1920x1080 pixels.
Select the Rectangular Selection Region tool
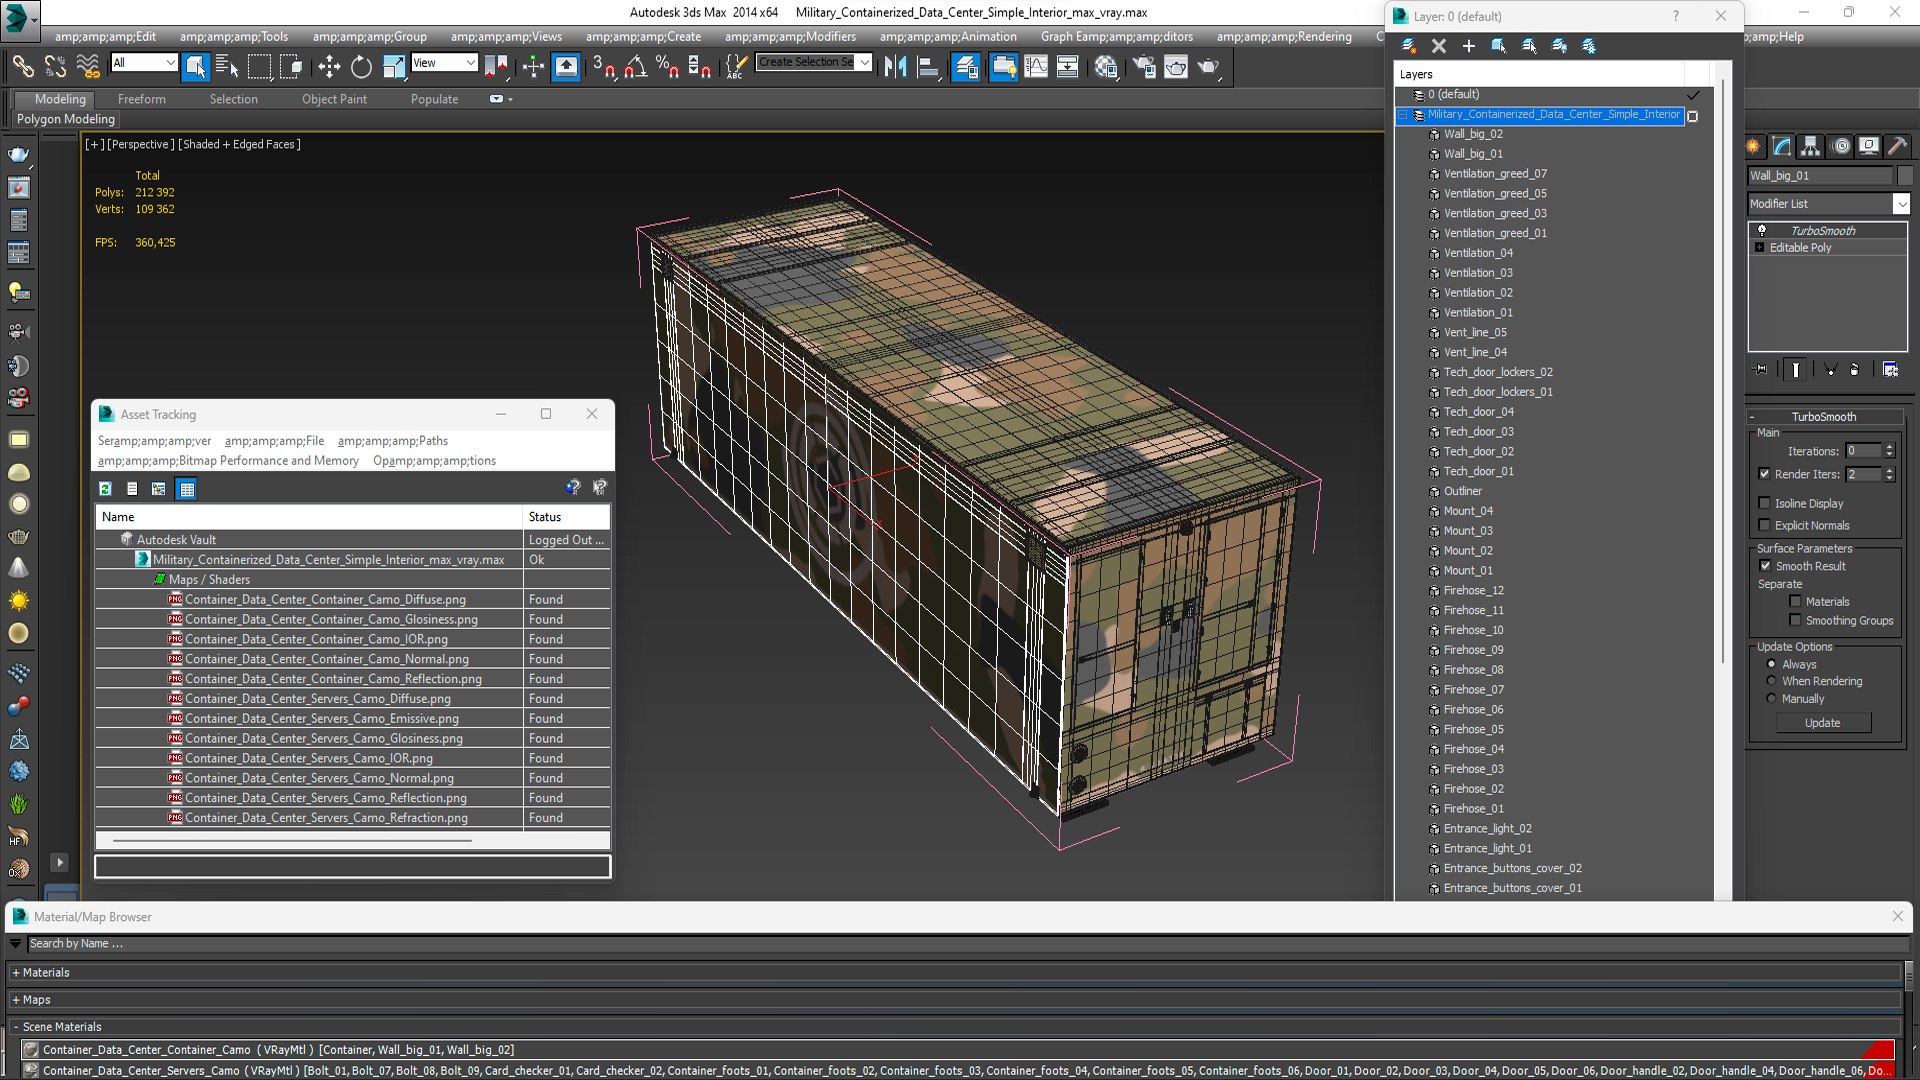coord(259,67)
